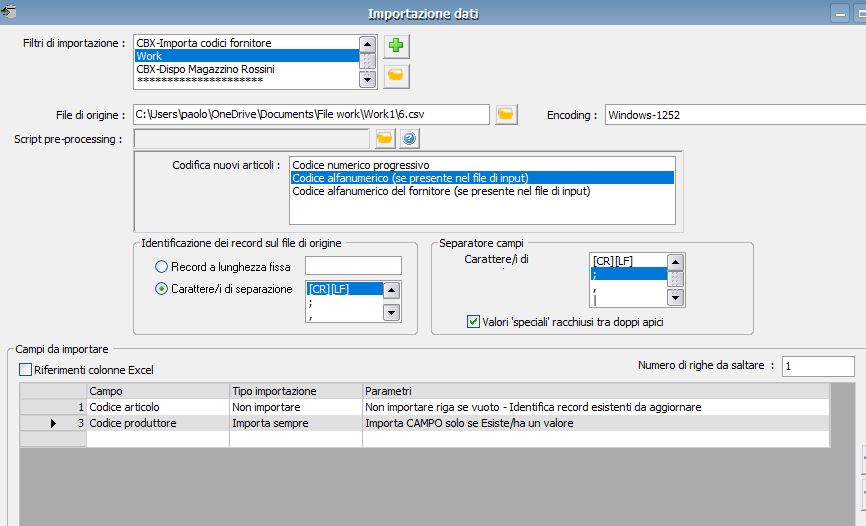Click 'Numero di righe da saltare' field

coord(819,366)
